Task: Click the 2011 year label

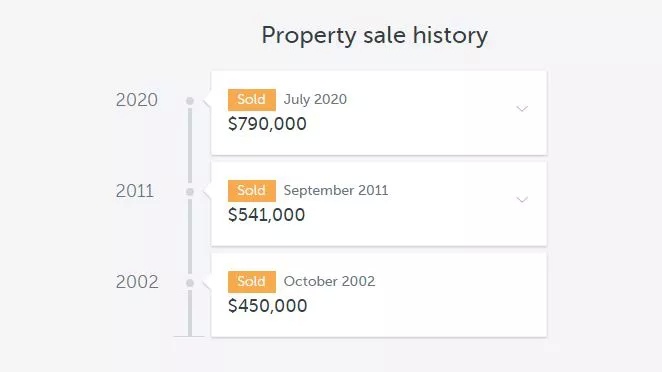Action: pyautogui.click(x=135, y=191)
